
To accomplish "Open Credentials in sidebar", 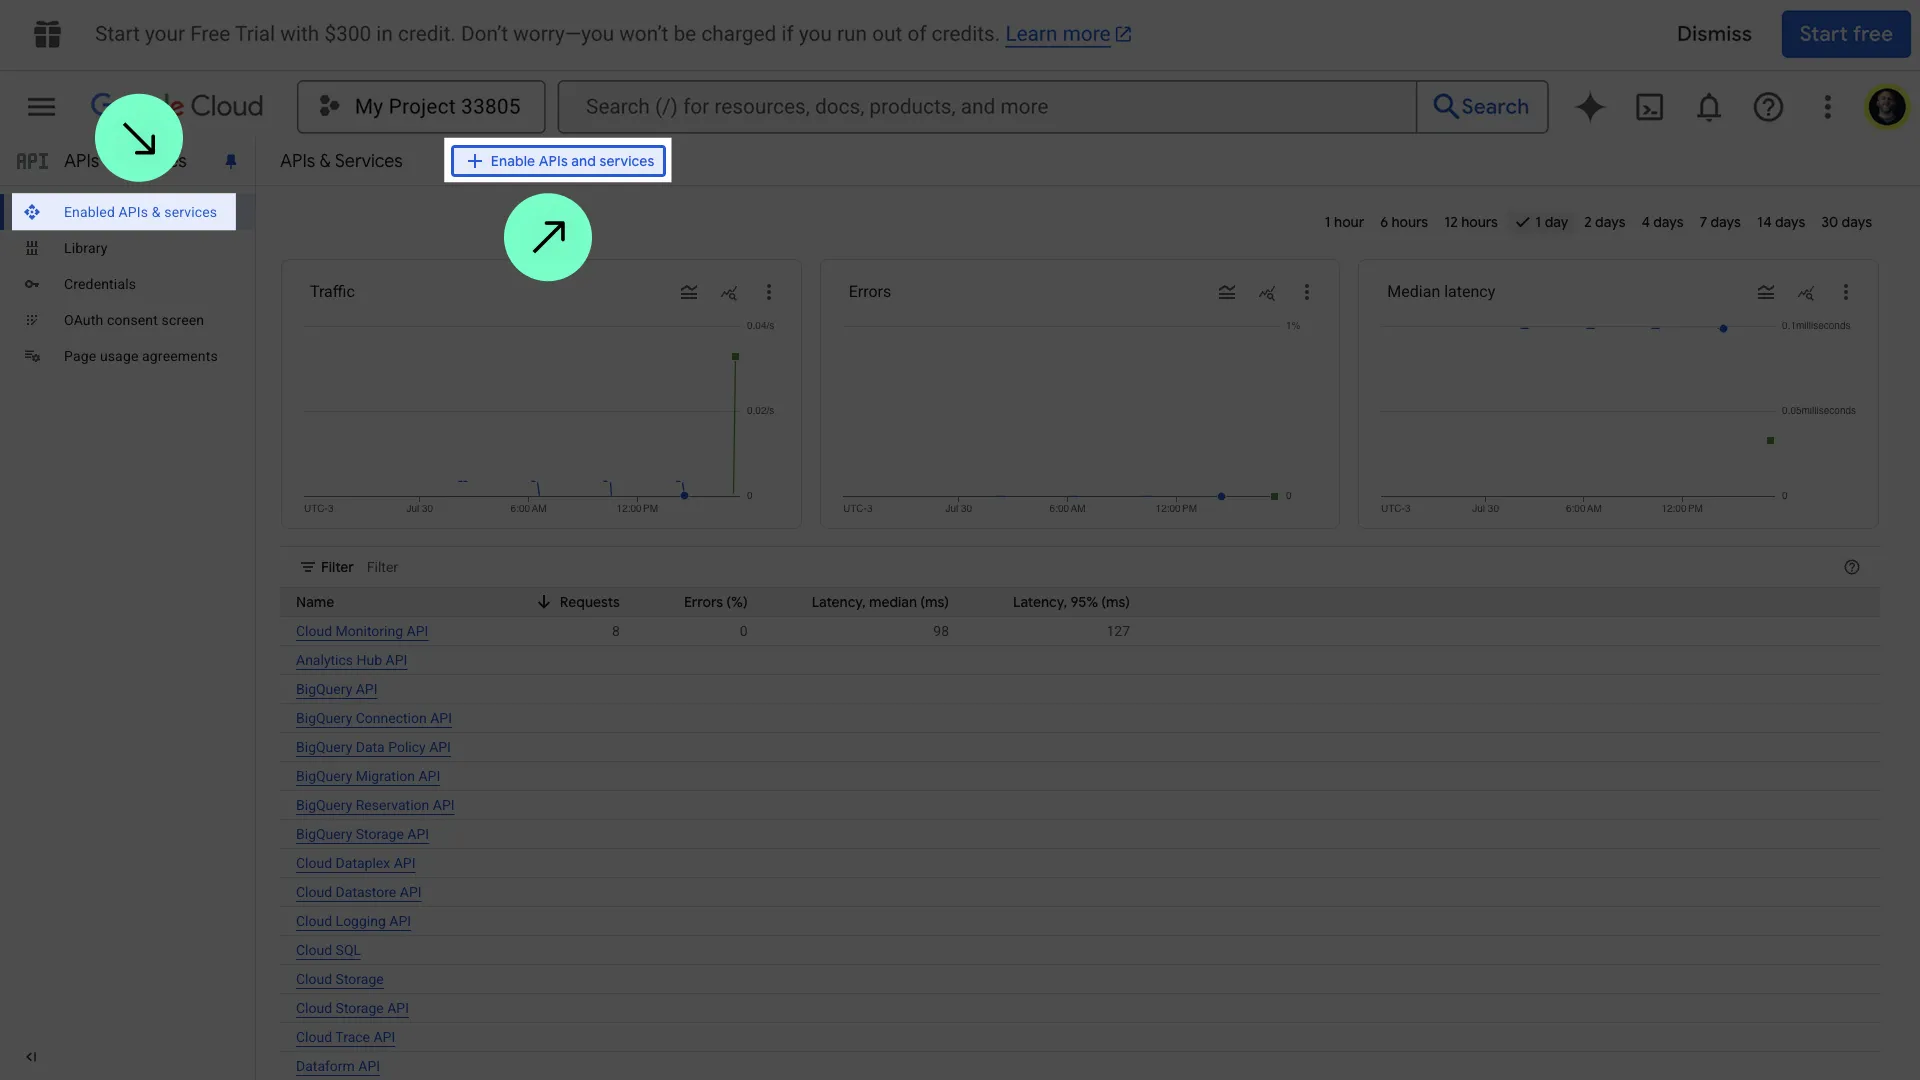I will click(99, 284).
